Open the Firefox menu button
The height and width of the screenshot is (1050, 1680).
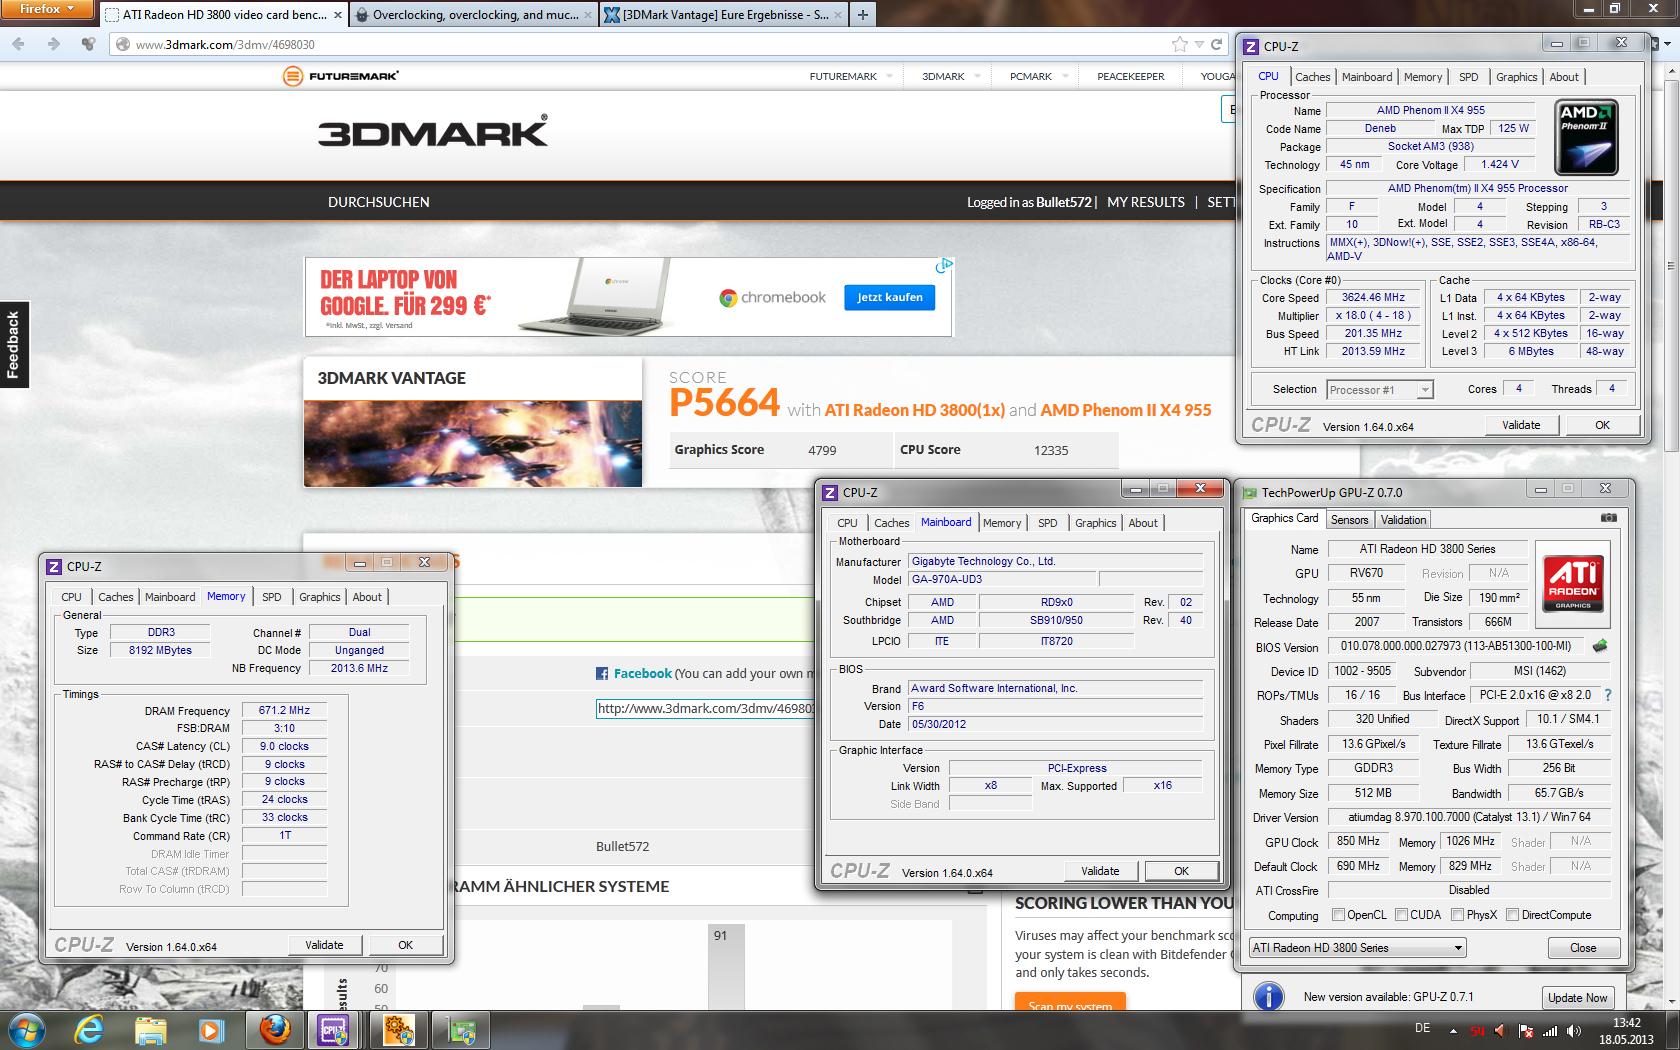point(47,9)
